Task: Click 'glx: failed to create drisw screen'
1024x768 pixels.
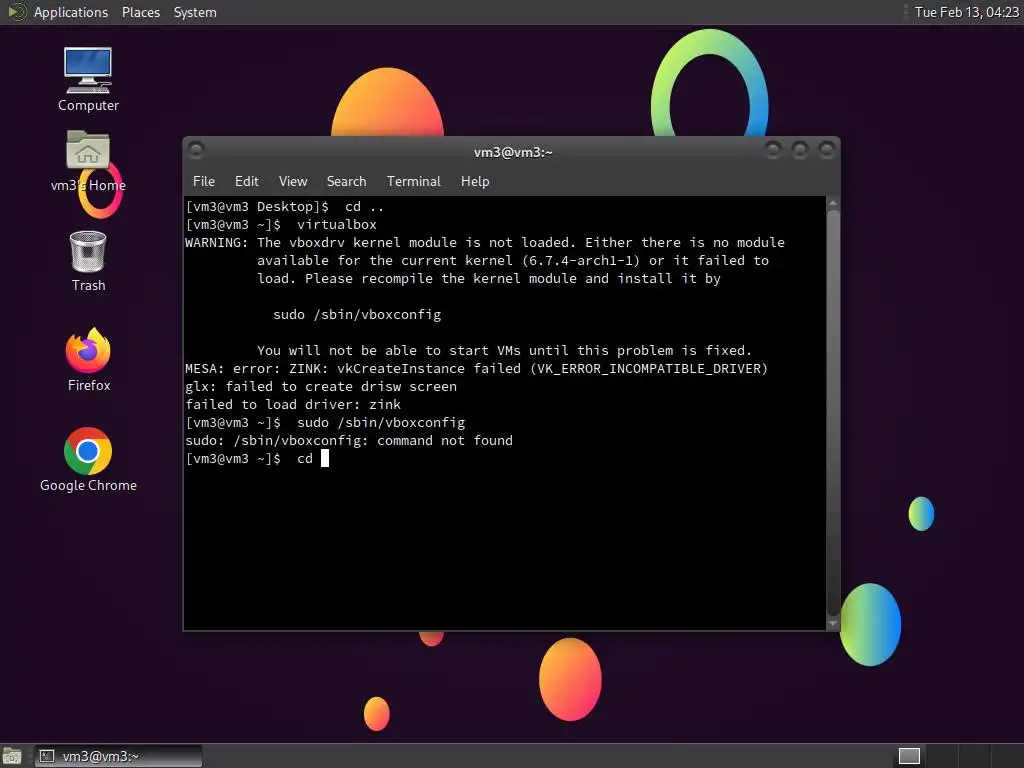Action: [x=321, y=387]
